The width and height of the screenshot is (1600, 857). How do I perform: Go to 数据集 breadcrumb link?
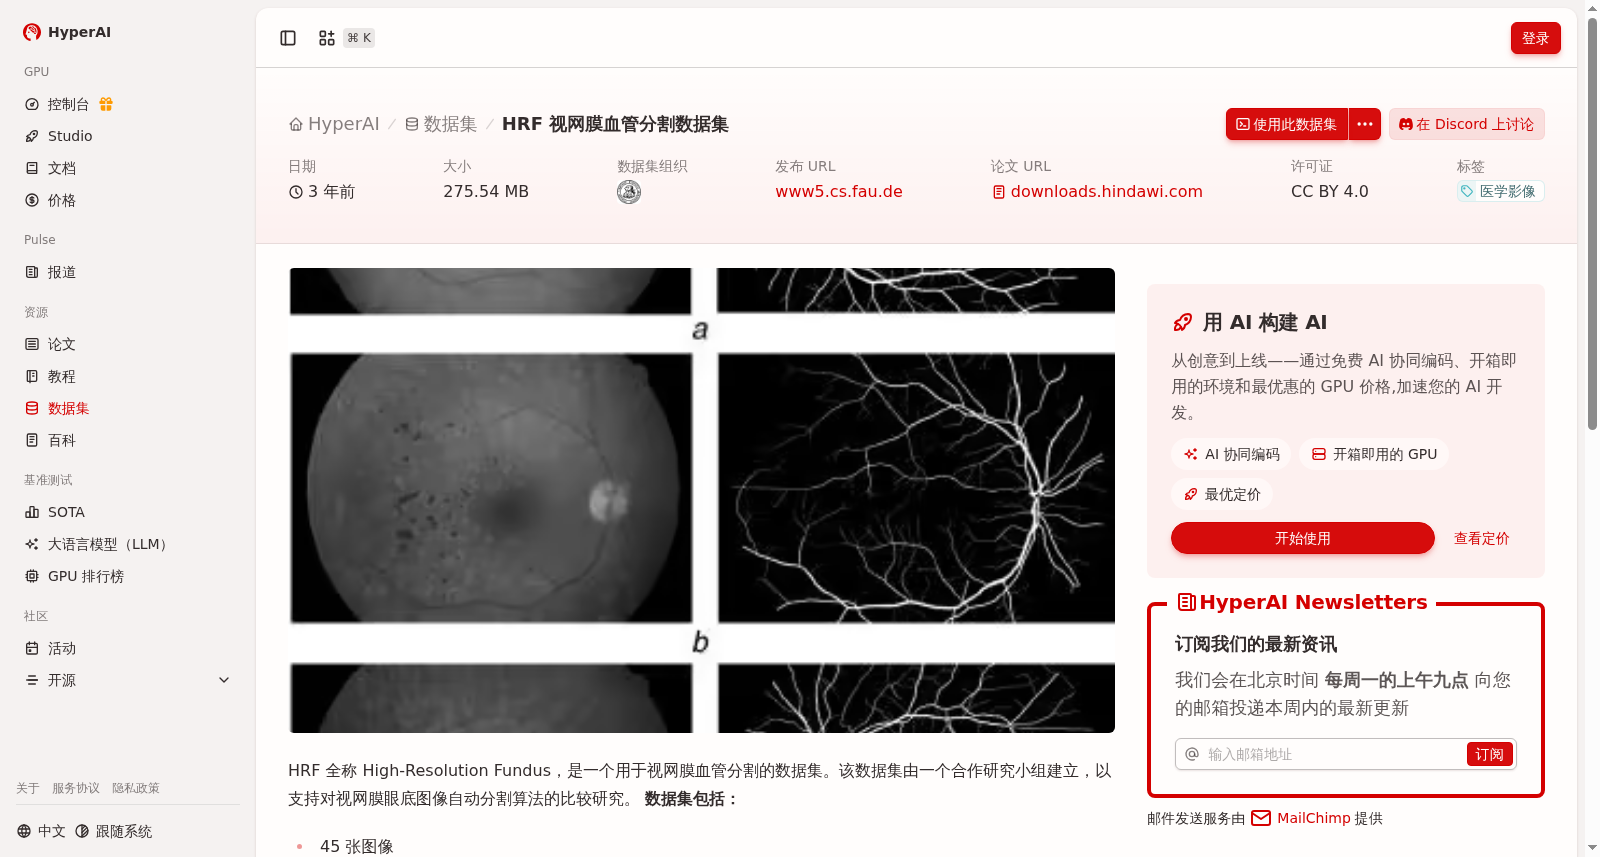click(x=440, y=124)
